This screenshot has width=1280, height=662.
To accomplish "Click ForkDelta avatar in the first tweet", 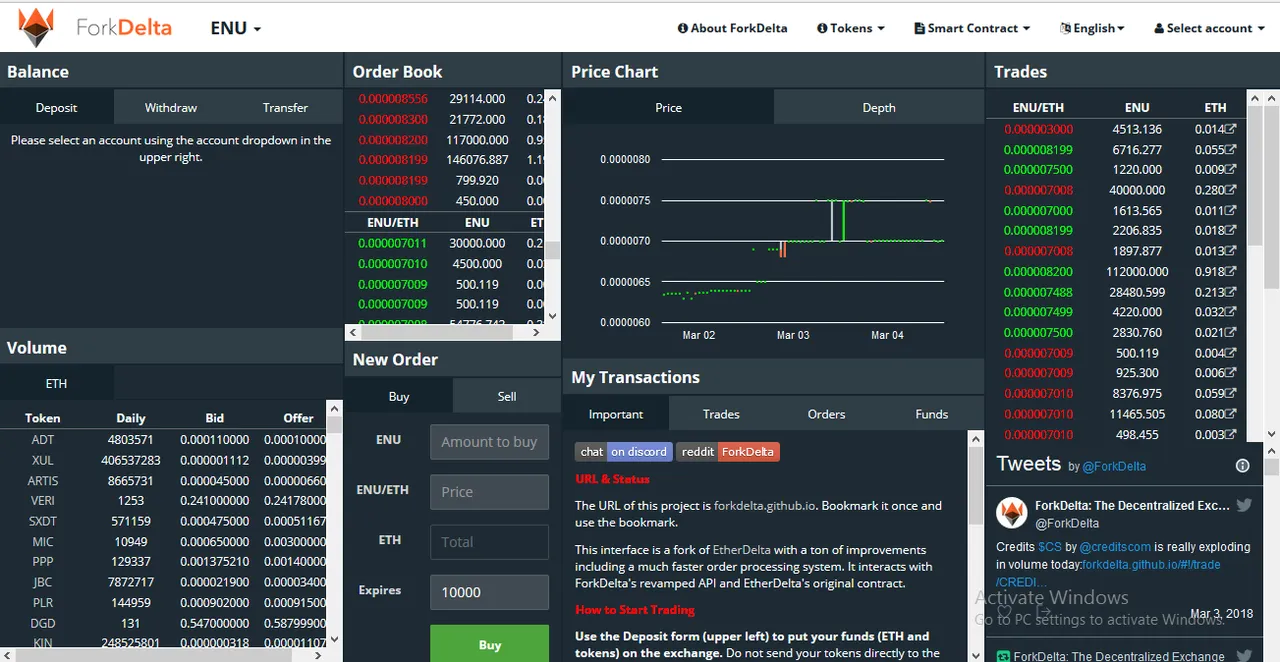I will coord(1012,513).
